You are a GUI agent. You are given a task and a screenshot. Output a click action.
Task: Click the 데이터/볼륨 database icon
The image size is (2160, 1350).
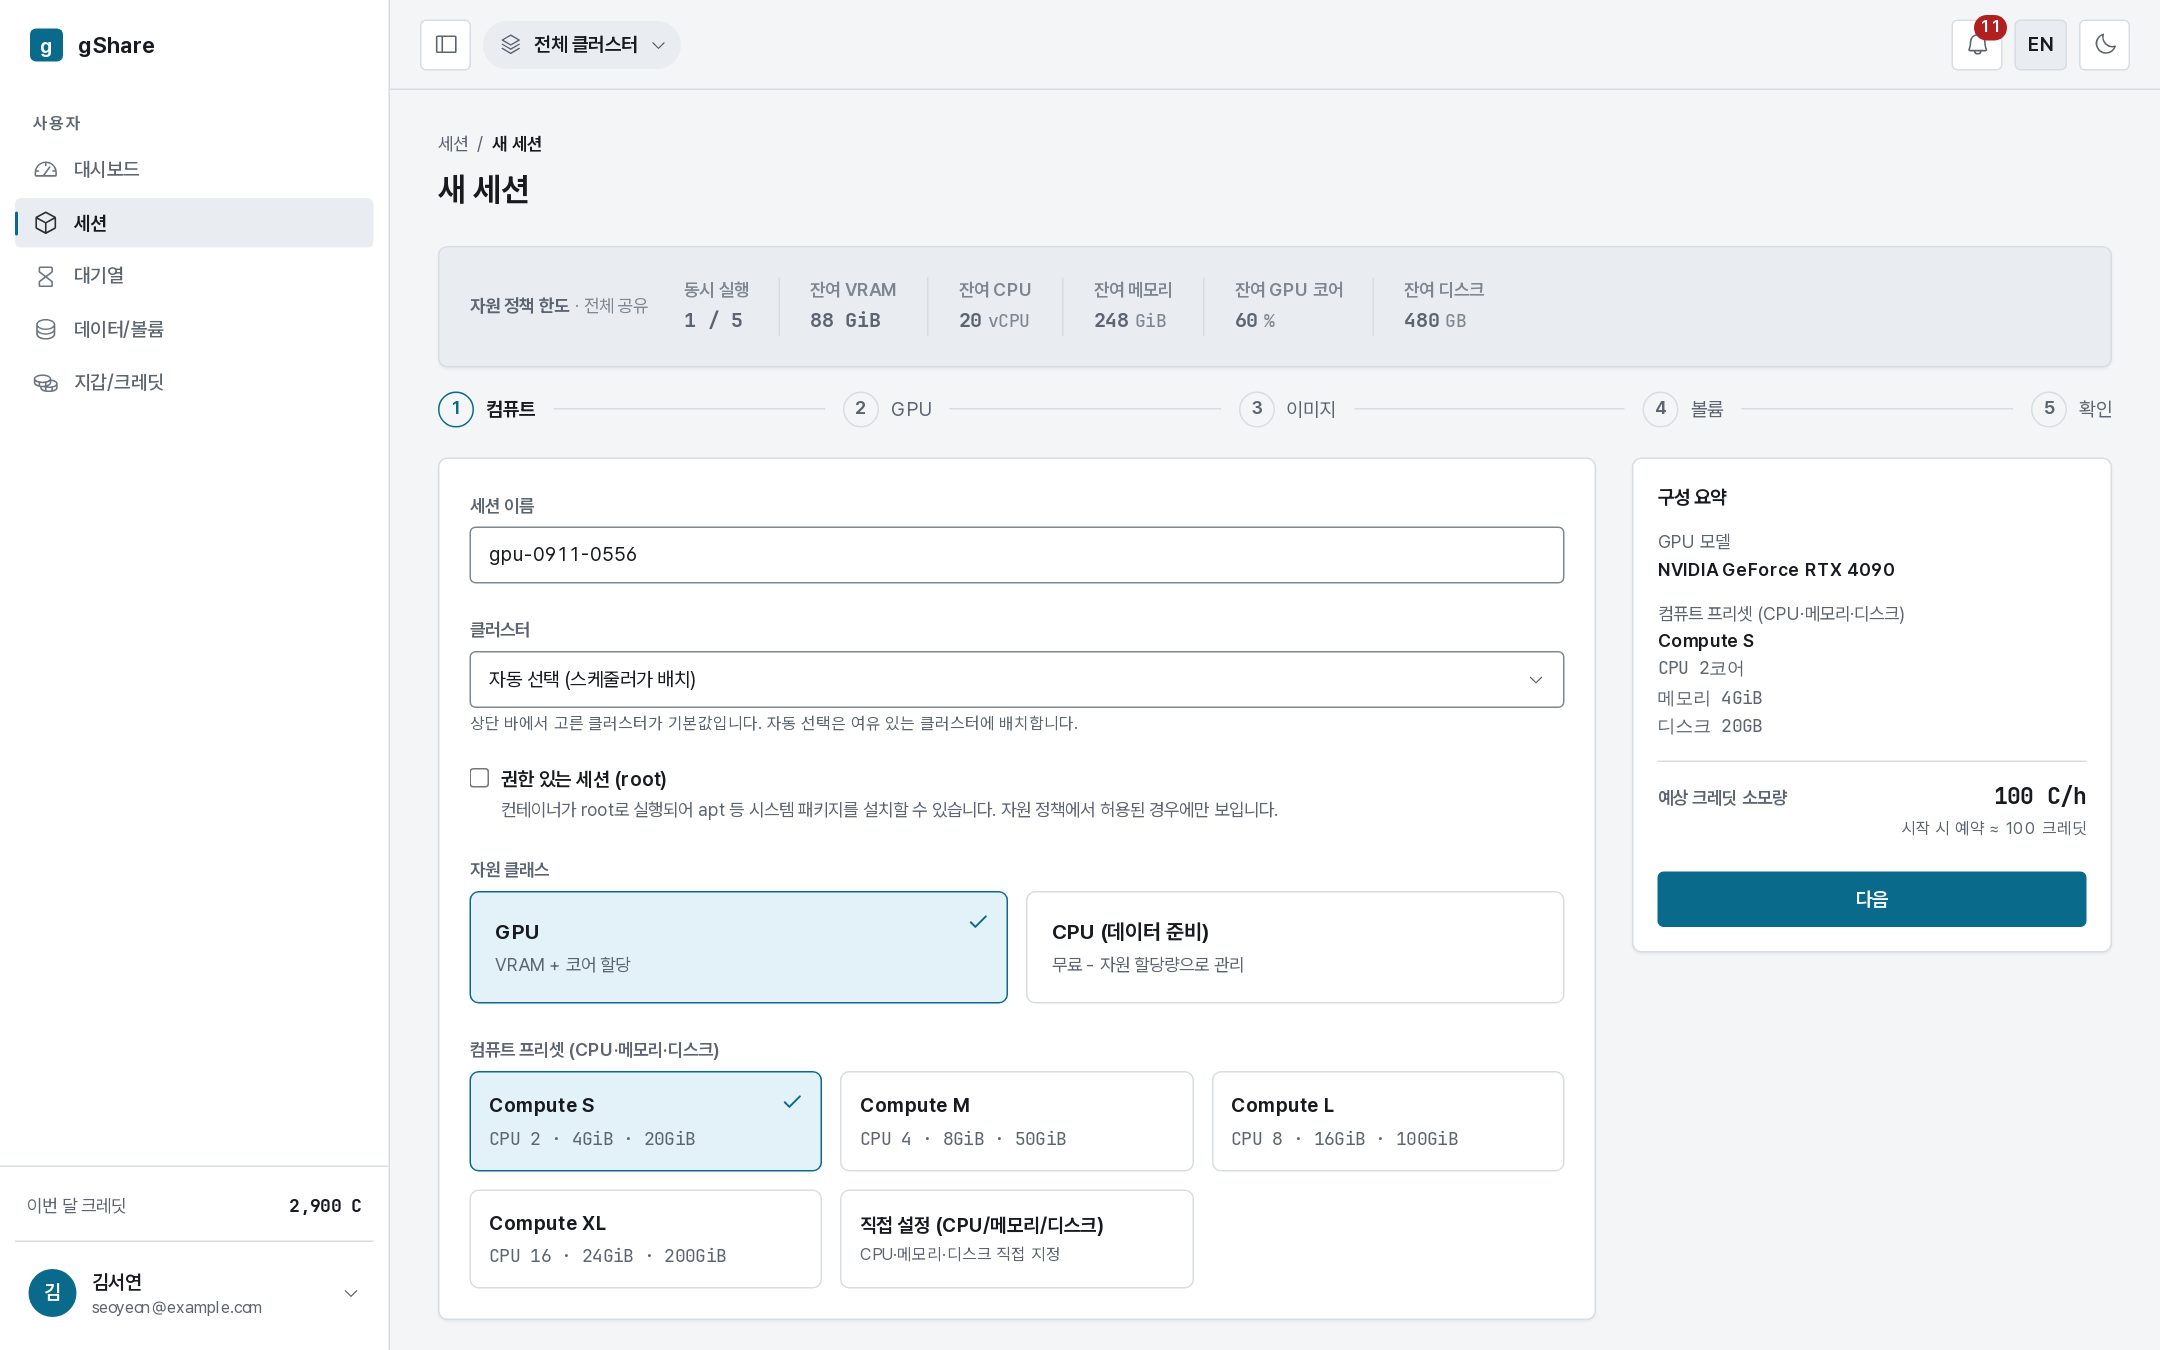(x=46, y=329)
